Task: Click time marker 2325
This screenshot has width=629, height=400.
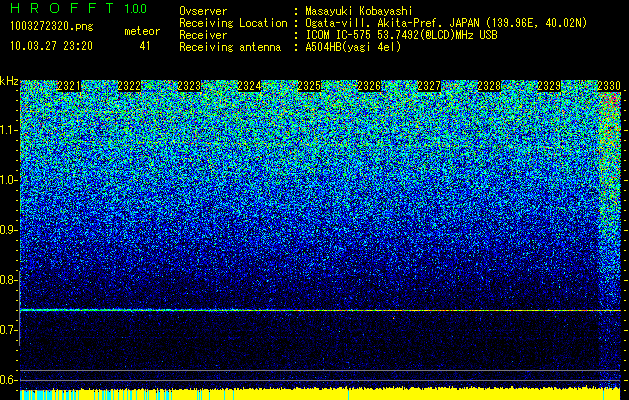Action: pyautogui.click(x=309, y=86)
